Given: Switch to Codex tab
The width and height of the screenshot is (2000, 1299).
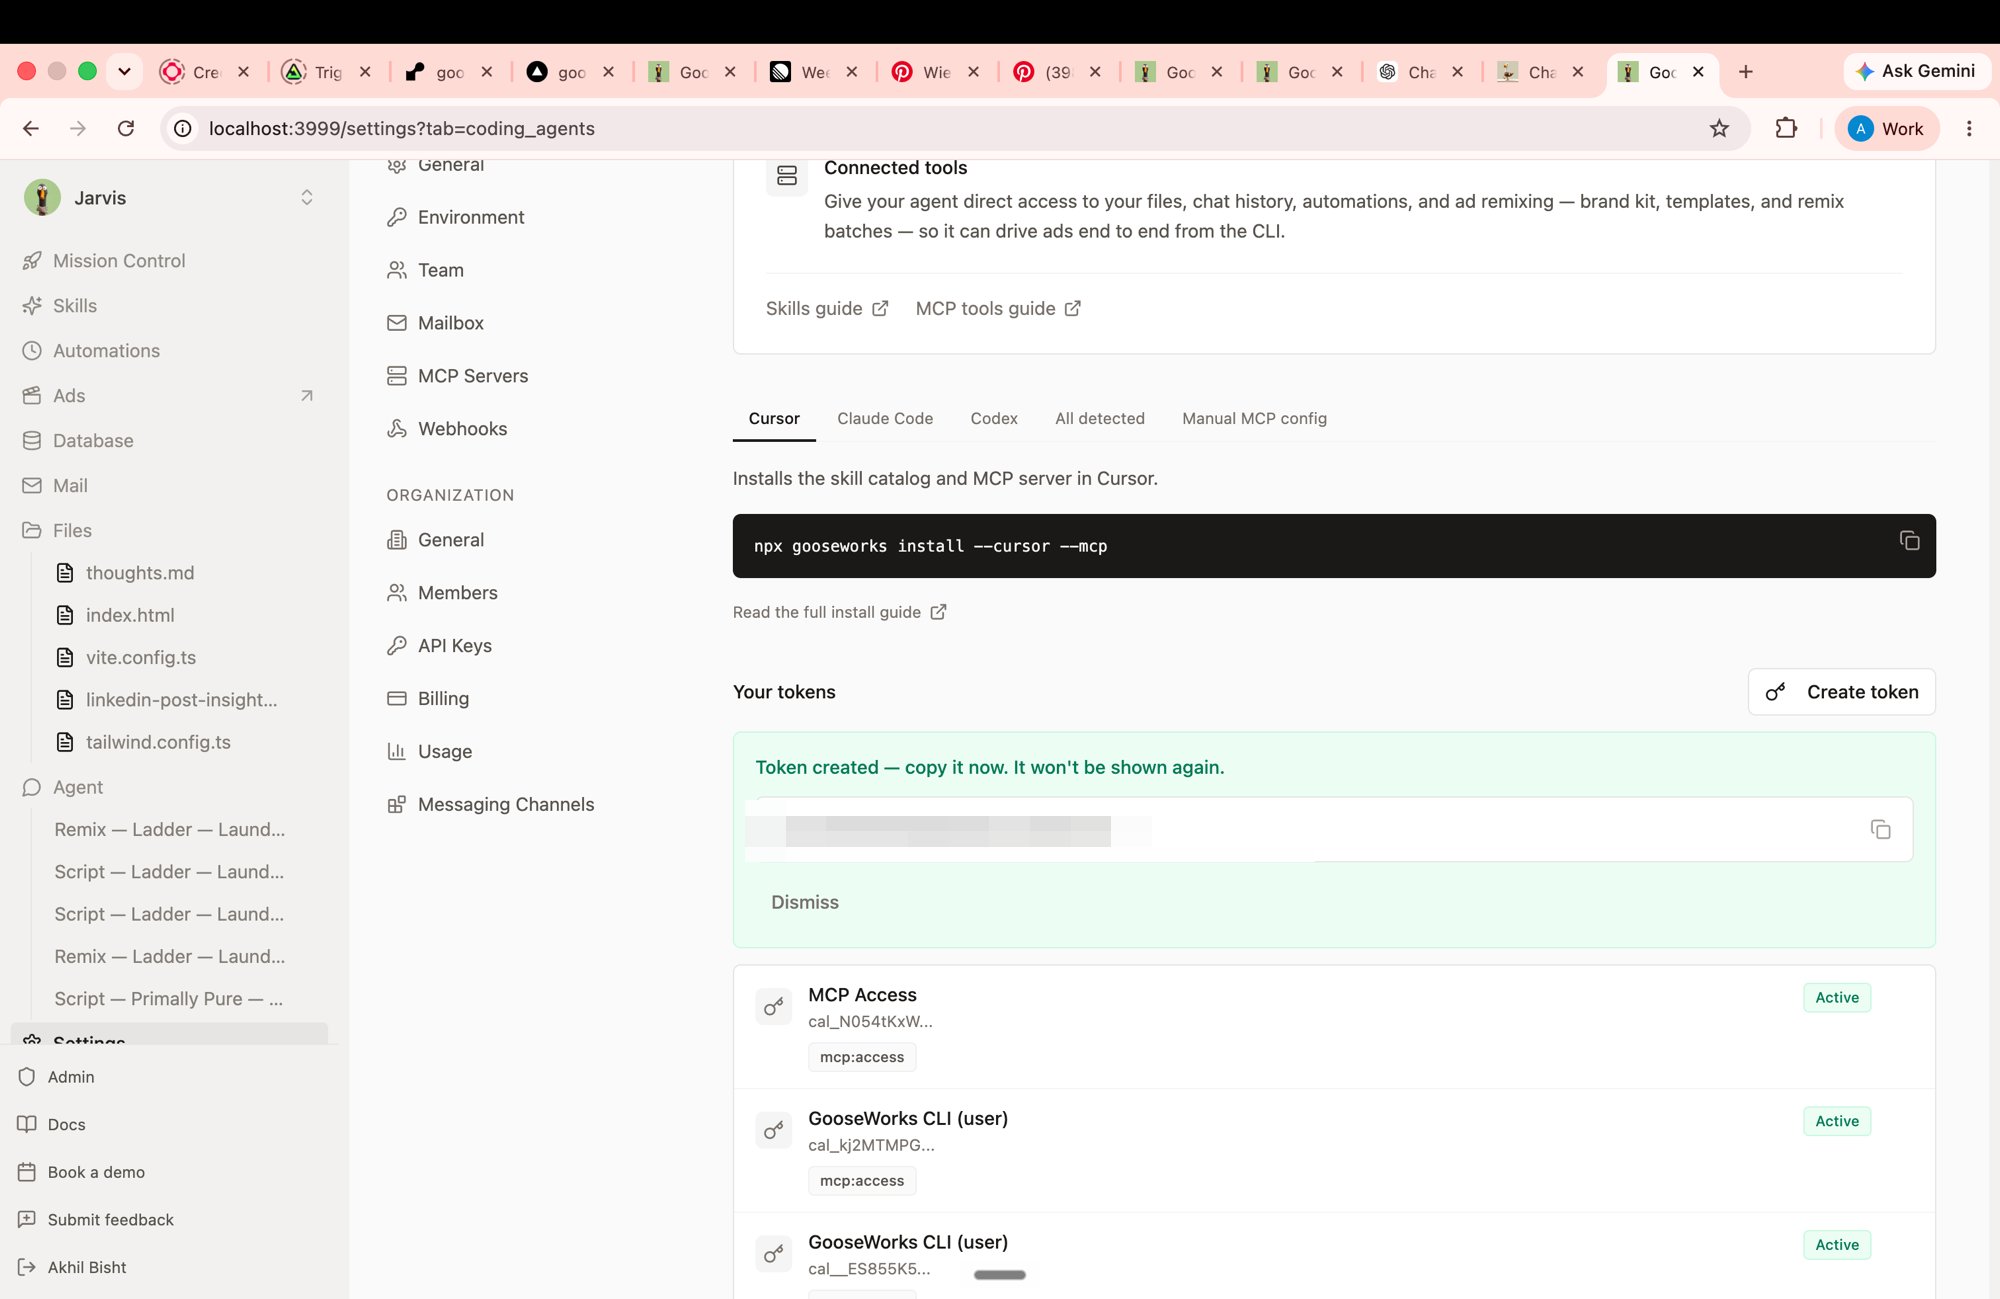Looking at the screenshot, I should tap(994, 418).
